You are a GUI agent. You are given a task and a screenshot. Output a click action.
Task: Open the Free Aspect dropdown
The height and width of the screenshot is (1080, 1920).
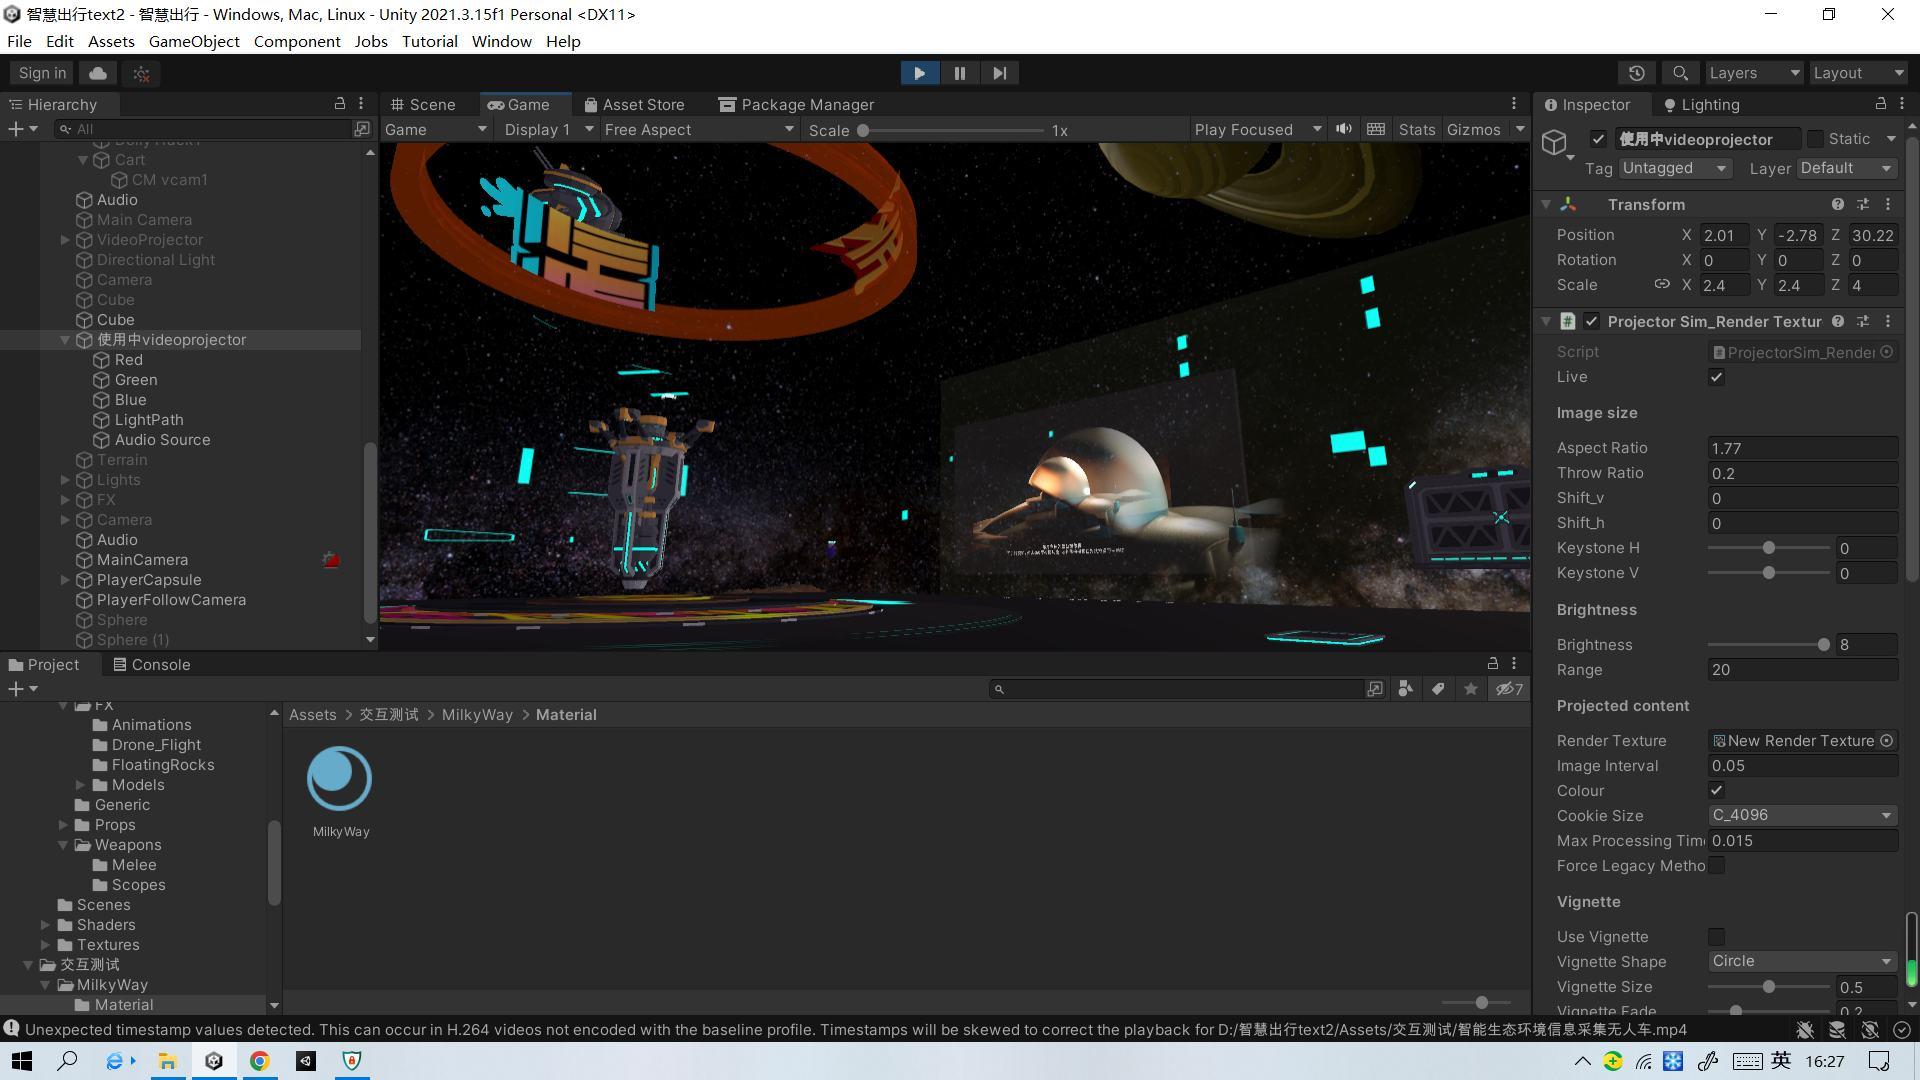[x=698, y=130]
